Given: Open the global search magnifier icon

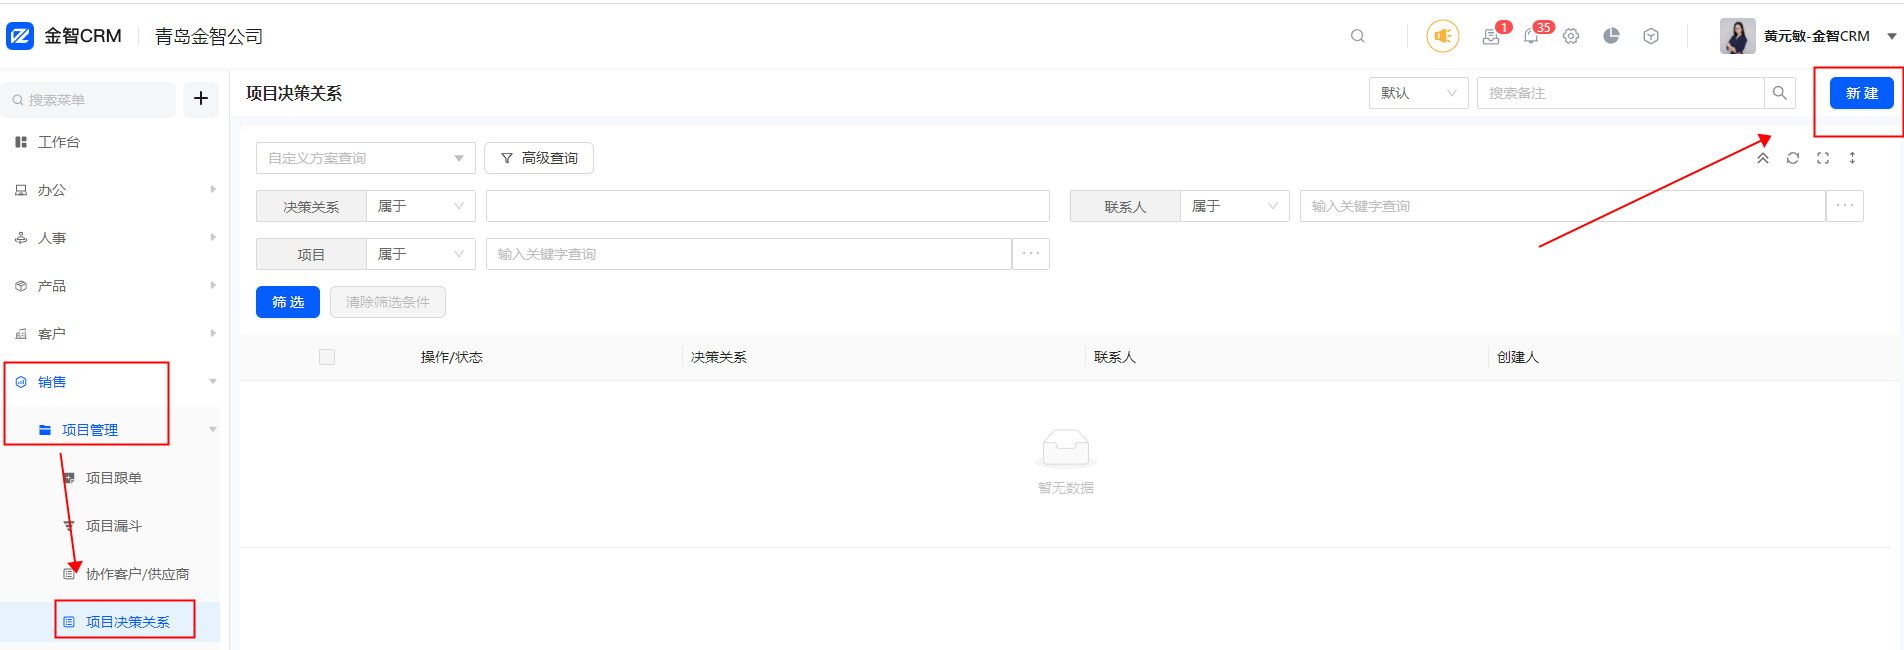Looking at the screenshot, I should coord(1357,36).
